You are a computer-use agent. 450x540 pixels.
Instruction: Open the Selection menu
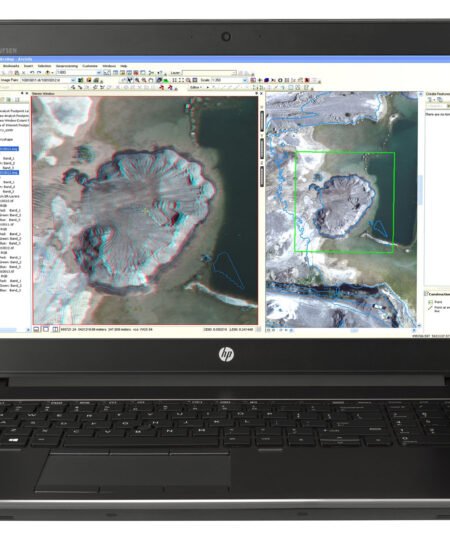[44, 66]
